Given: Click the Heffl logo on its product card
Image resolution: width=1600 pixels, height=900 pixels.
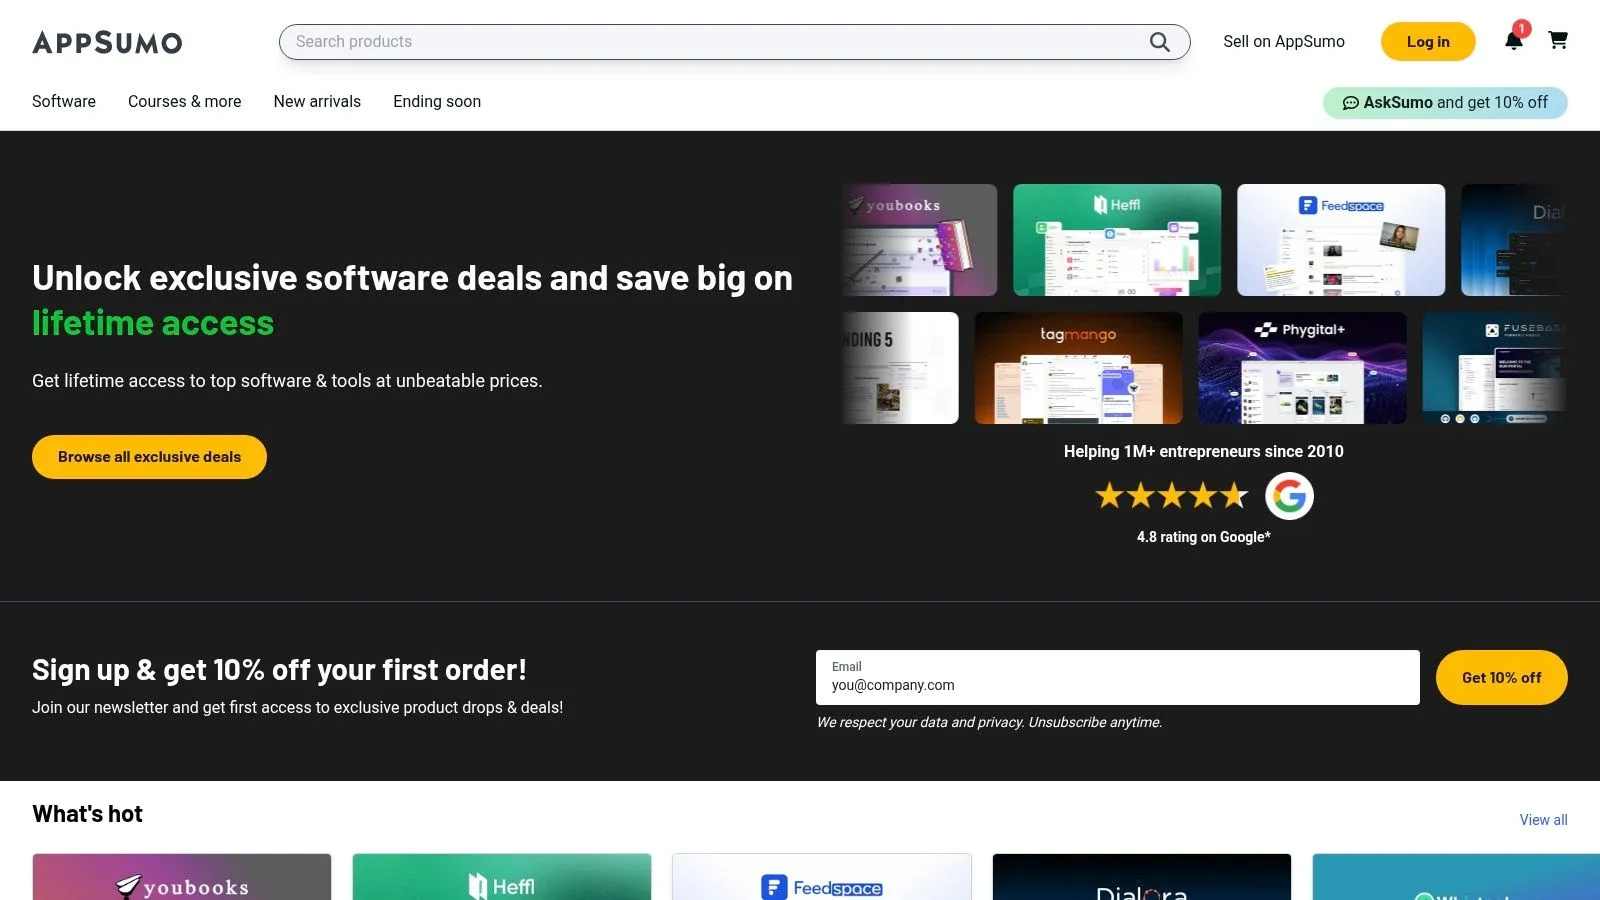Looking at the screenshot, I should pos(1116,203).
